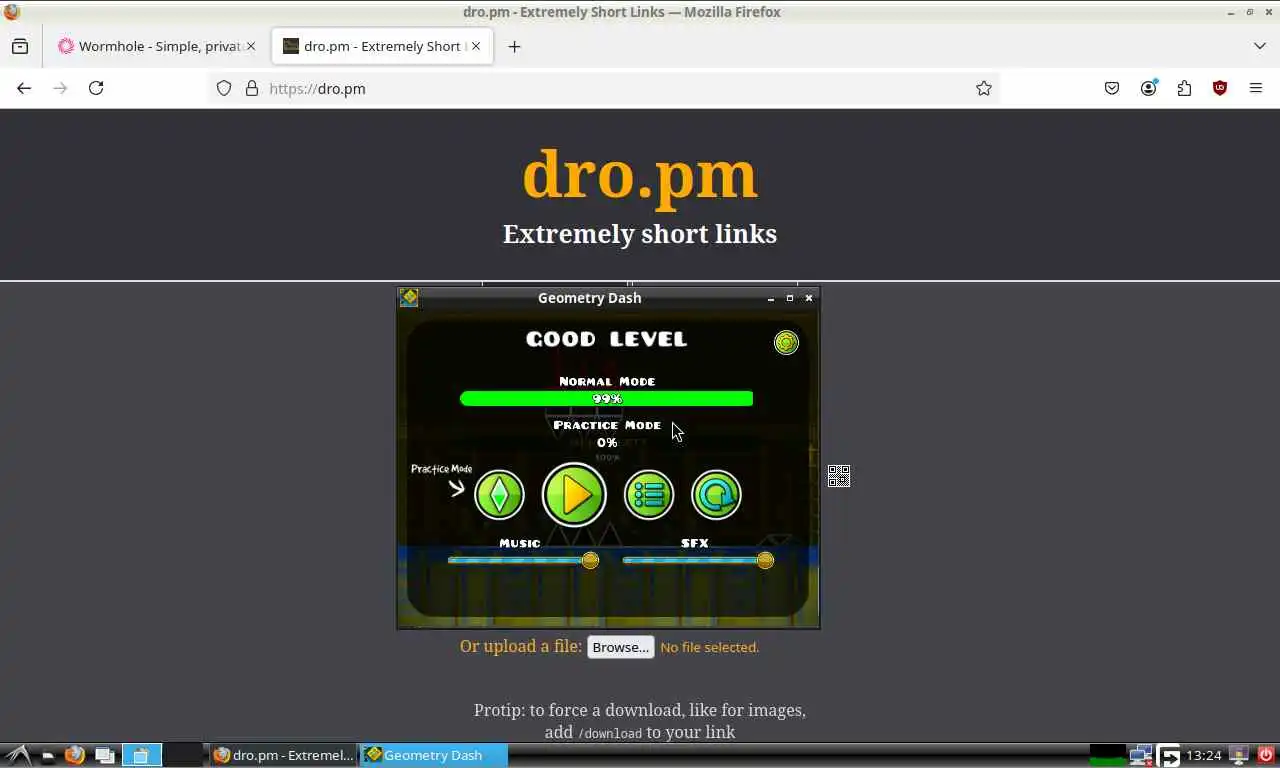Minimize the Geometry Dash window
The image size is (1280, 768).
point(771,298)
